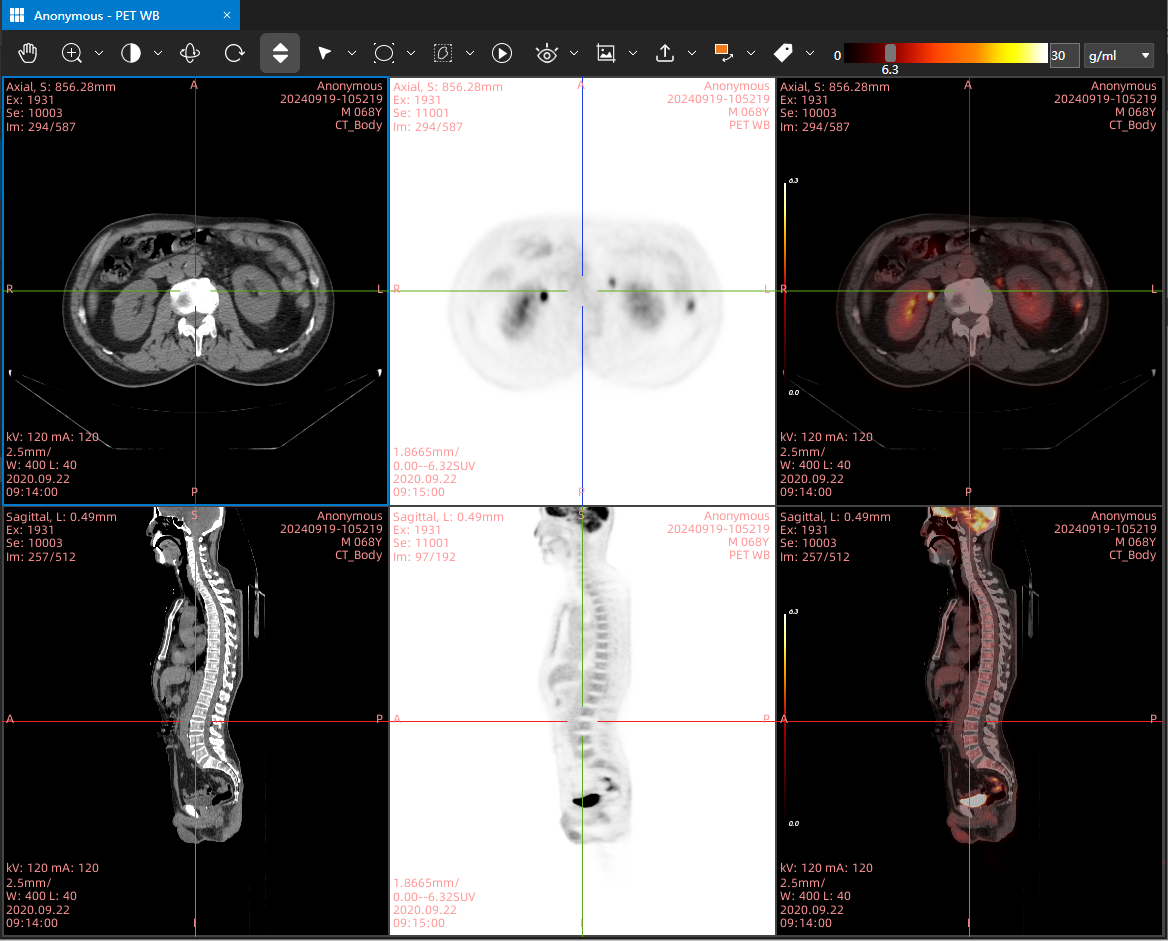The image size is (1168, 941).
Task: Toggle overlay visibility eye icon
Action: [x=547, y=53]
